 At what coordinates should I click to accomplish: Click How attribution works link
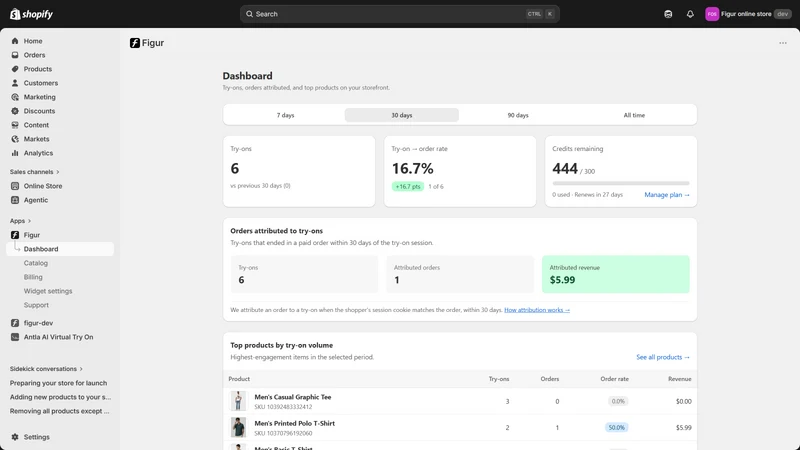[537, 310]
